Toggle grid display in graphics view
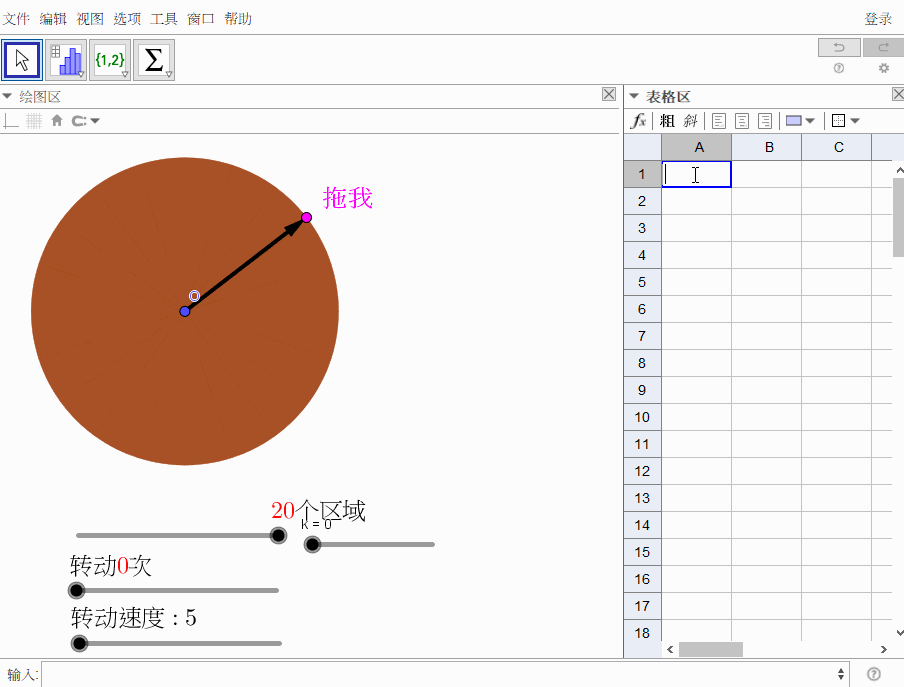The image size is (904, 687). [x=34, y=121]
